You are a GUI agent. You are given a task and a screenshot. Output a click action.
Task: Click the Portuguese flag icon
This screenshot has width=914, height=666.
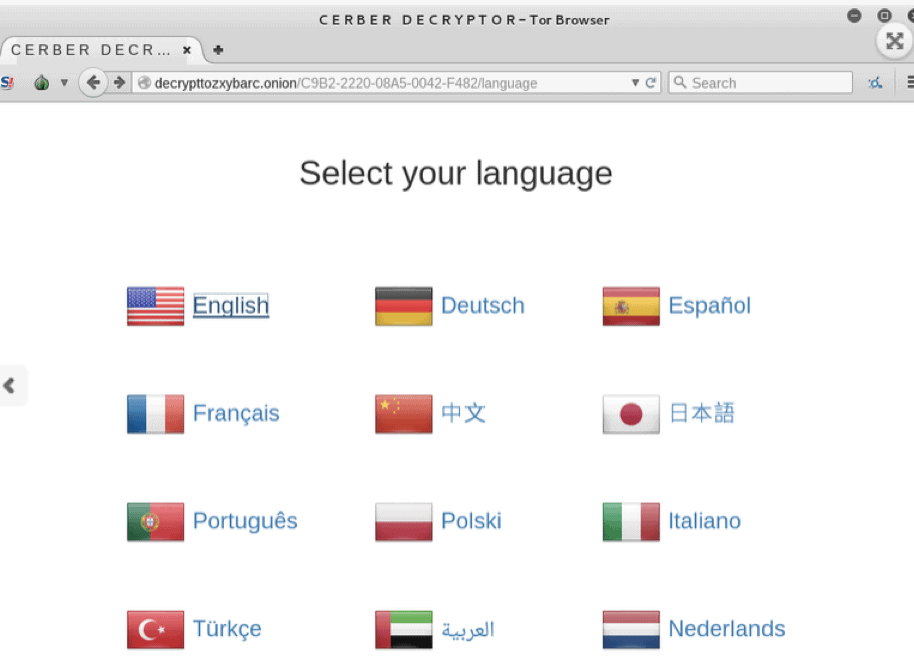point(155,521)
